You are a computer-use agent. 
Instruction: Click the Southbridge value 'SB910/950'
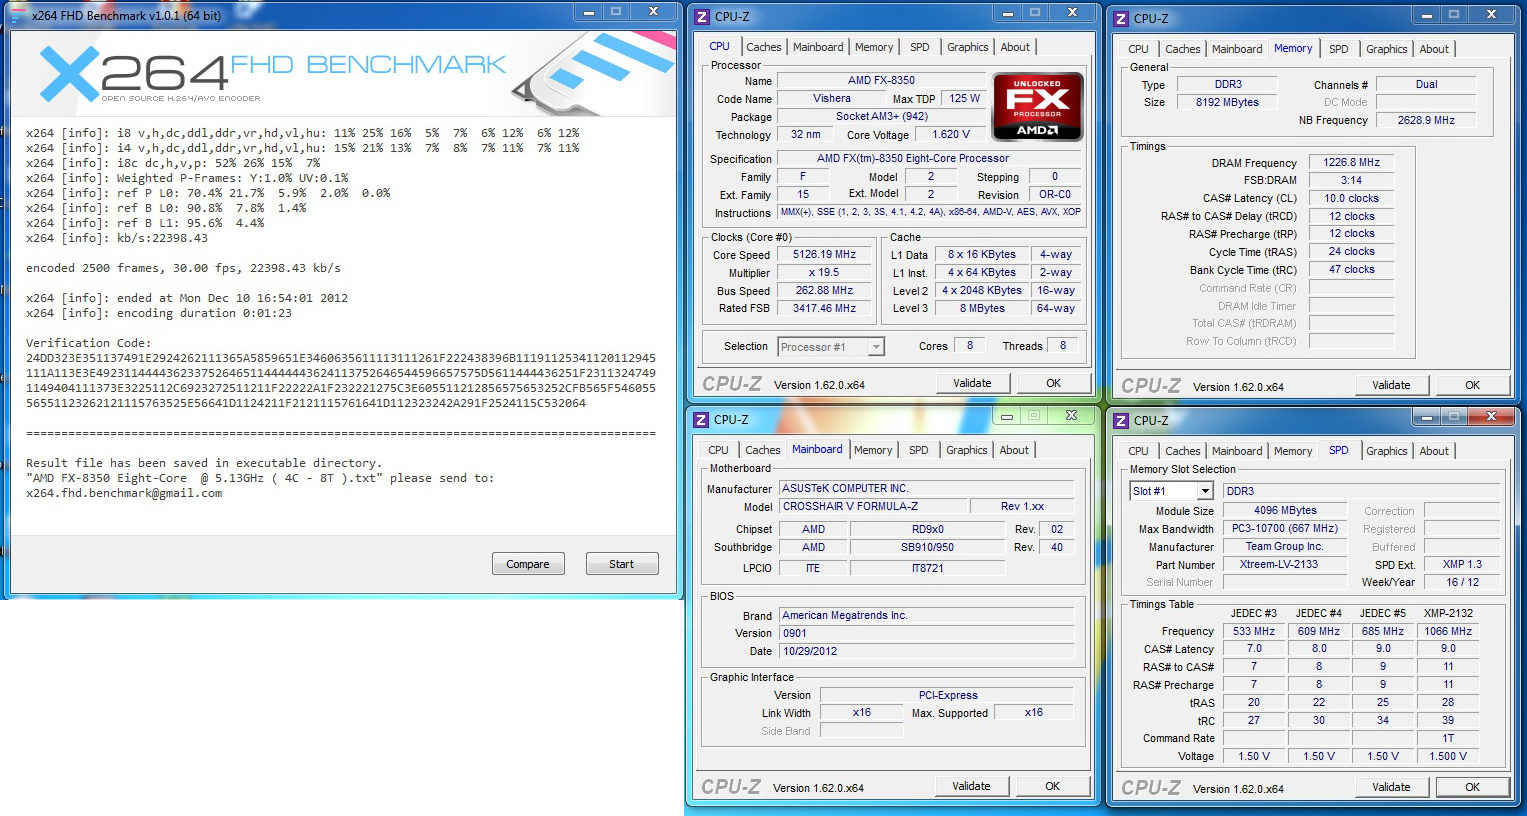(x=927, y=547)
